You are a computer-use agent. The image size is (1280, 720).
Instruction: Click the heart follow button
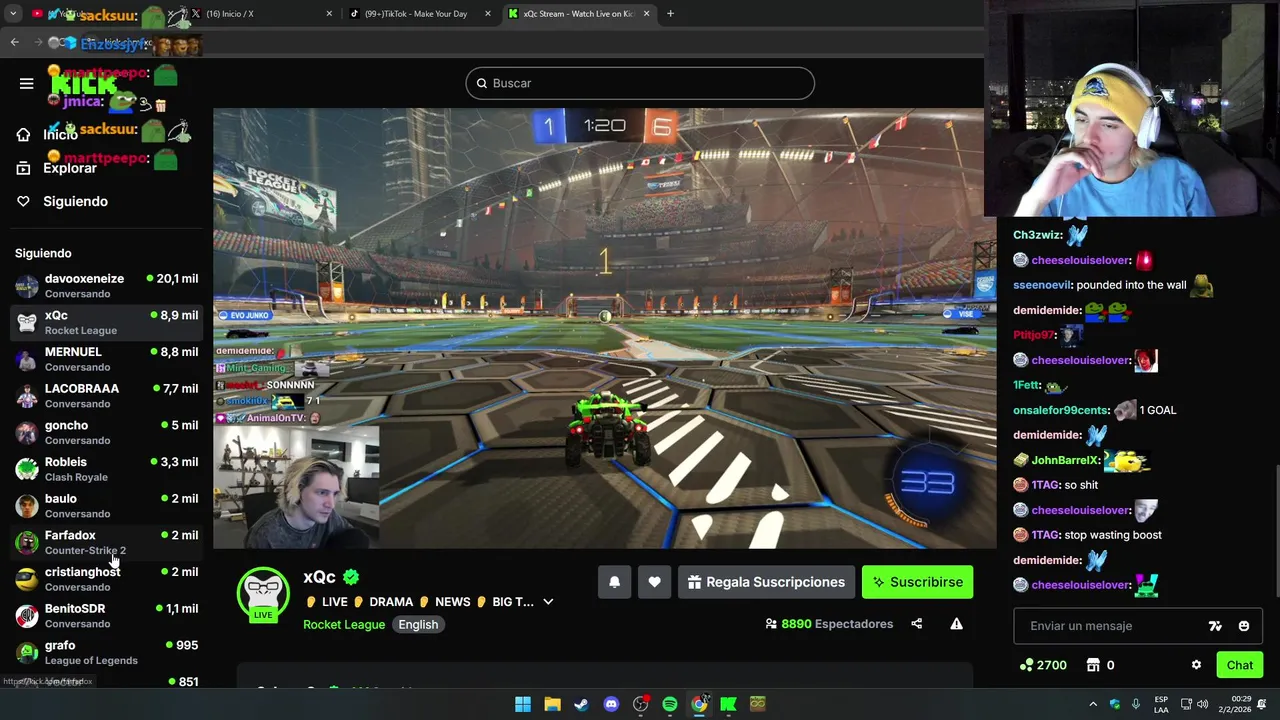654,582
